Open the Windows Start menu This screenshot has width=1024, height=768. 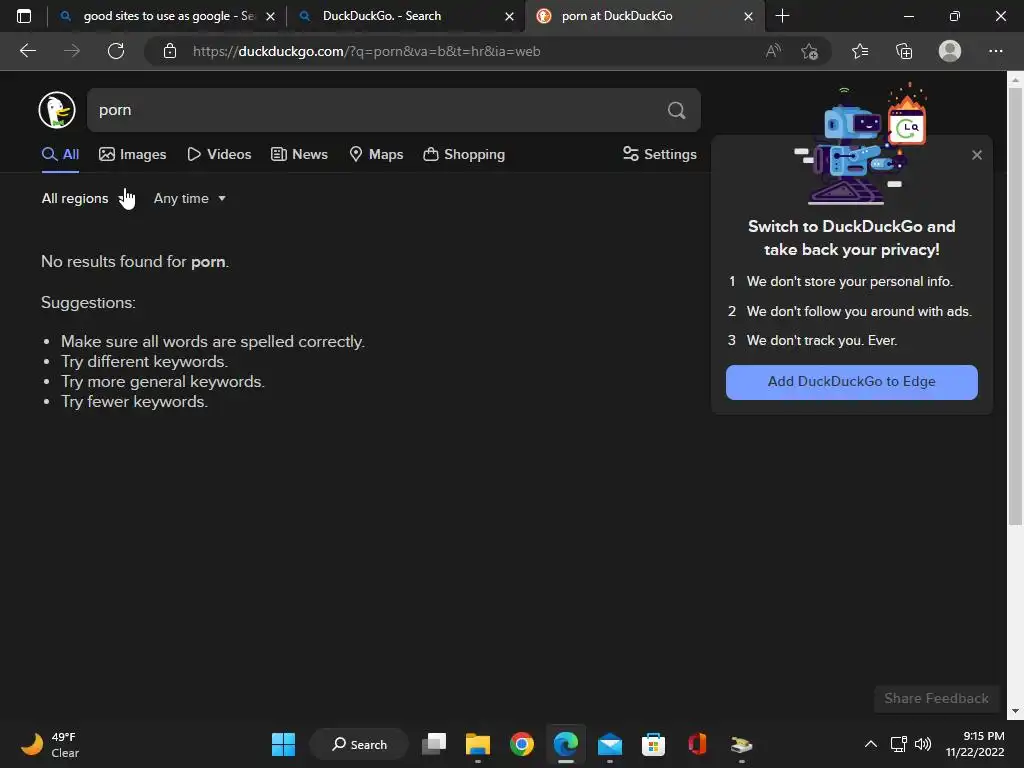click(x=283, y=744)
